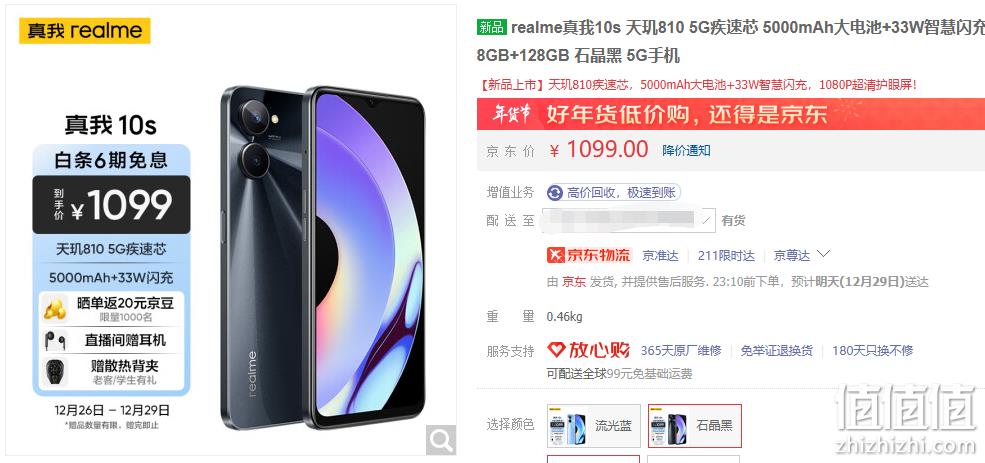
Task: Expand the delivery services chevron after 京尊达
Action: tap(823, 254)
